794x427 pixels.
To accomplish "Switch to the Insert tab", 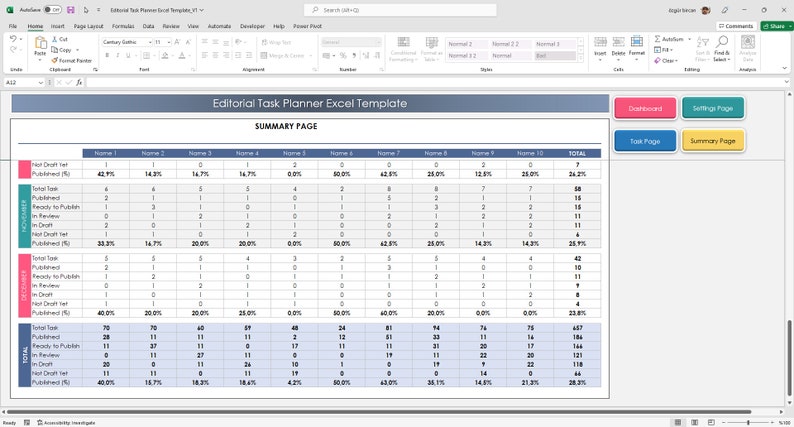I will (57, 26).
